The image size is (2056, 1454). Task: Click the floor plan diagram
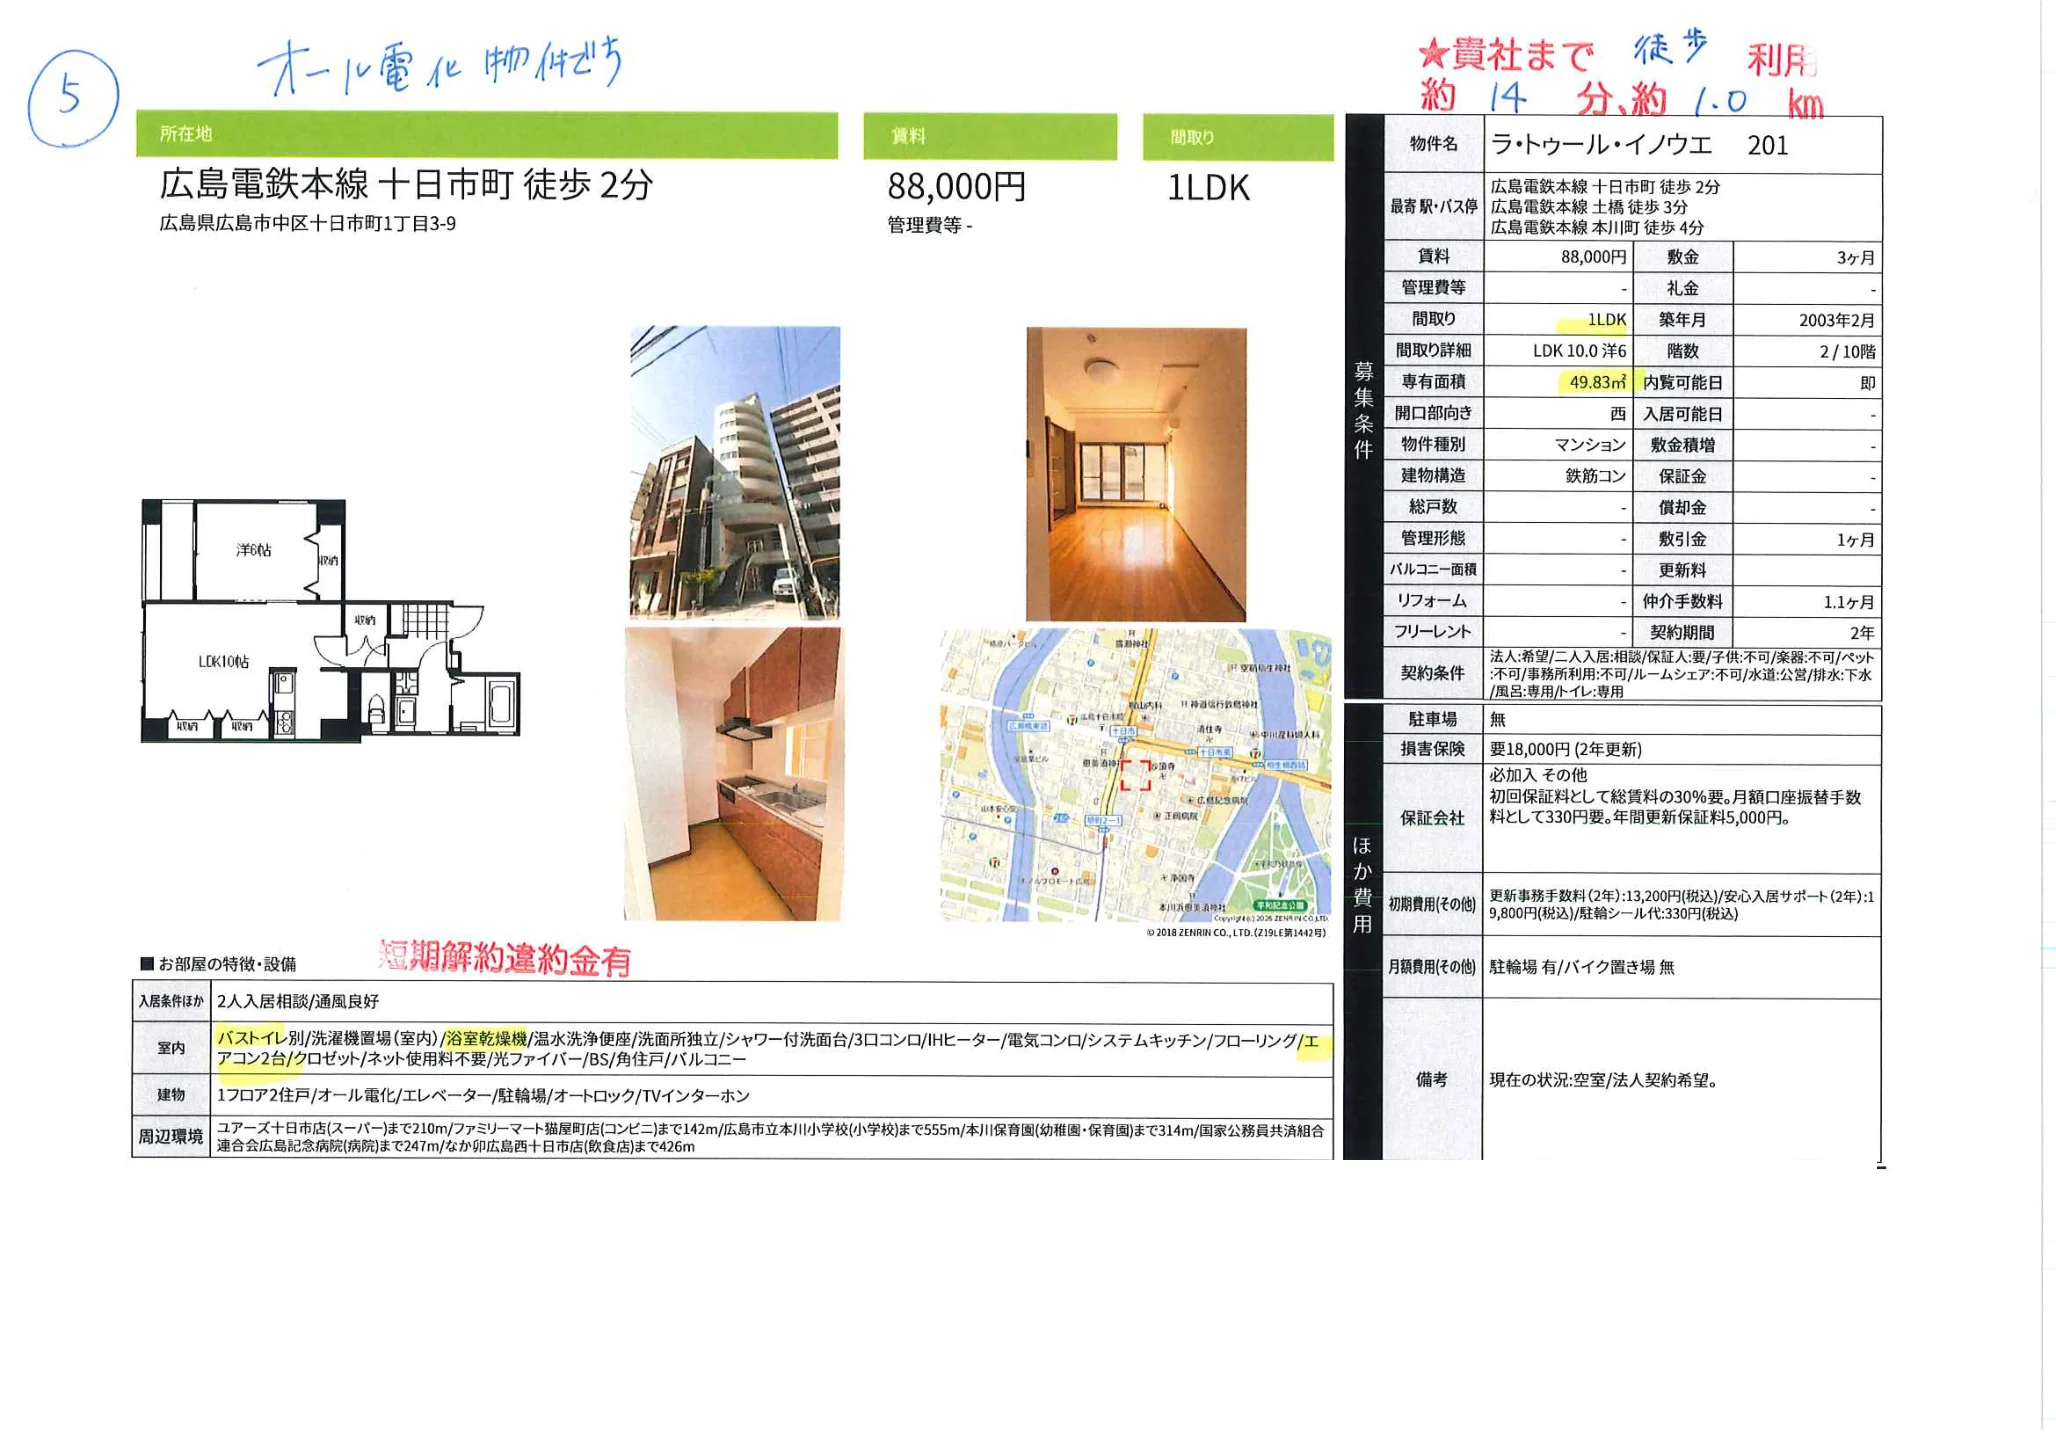click(x=330, y=621)
